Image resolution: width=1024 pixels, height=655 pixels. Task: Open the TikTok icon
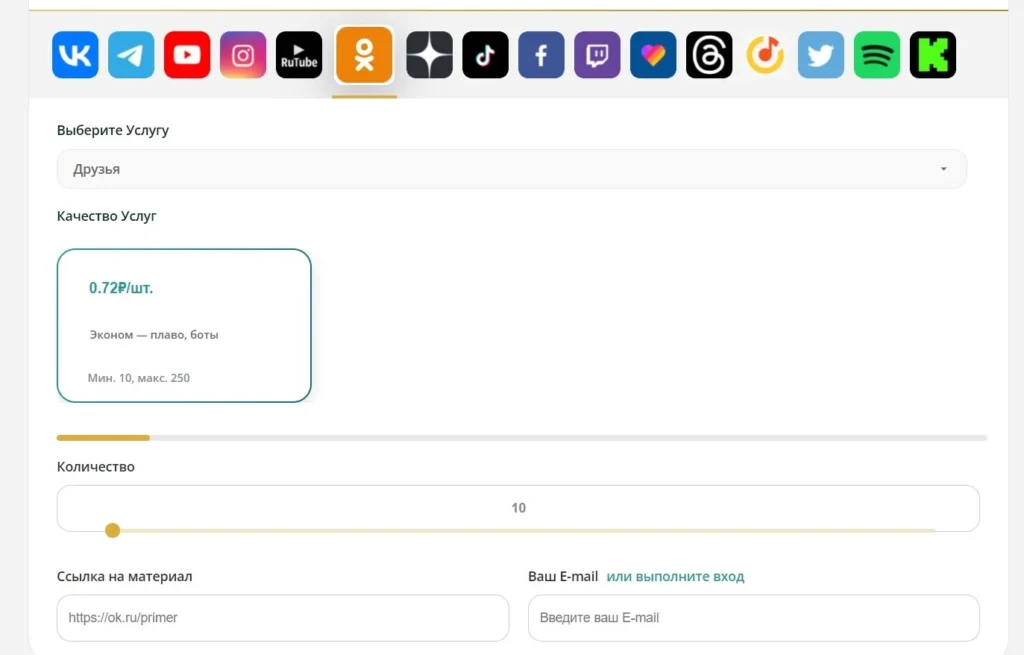(x=485, y=55)
